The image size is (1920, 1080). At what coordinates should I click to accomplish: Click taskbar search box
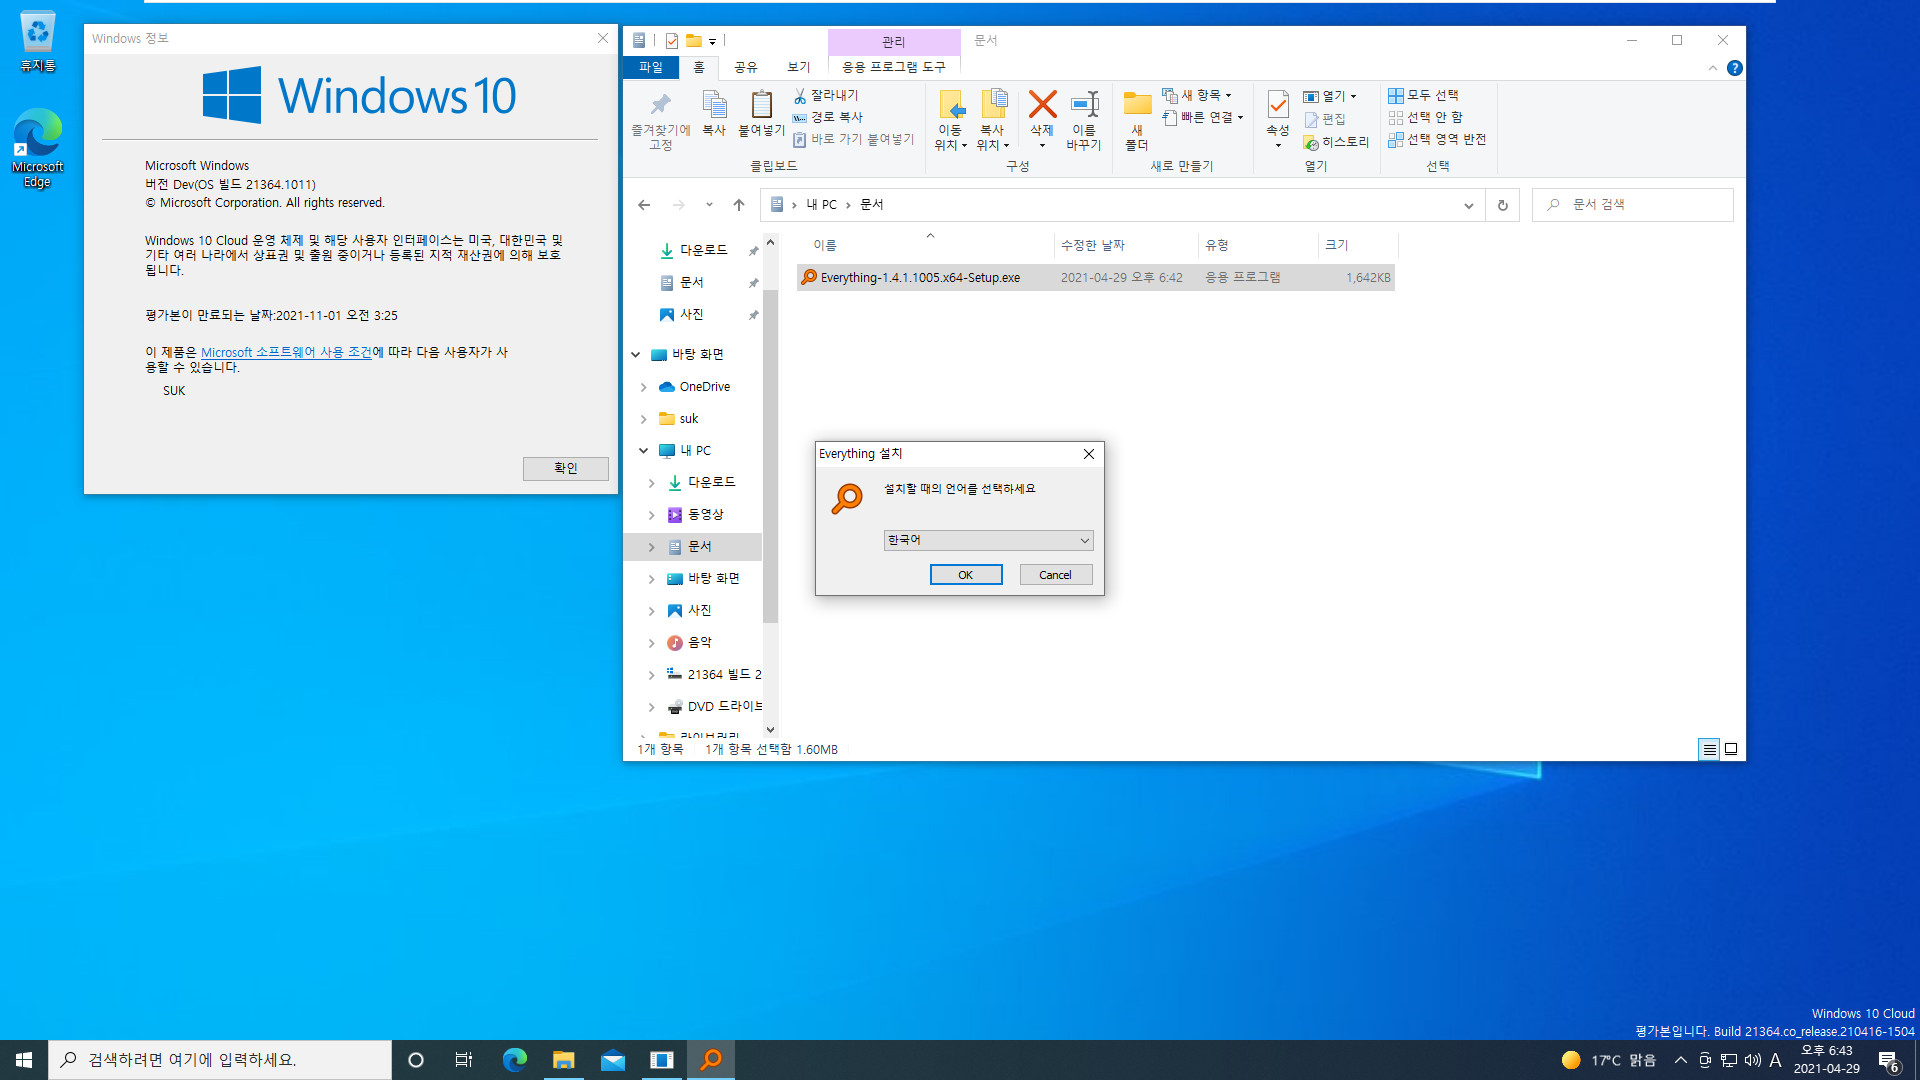pyautogui.click(x=220, y=1060)
